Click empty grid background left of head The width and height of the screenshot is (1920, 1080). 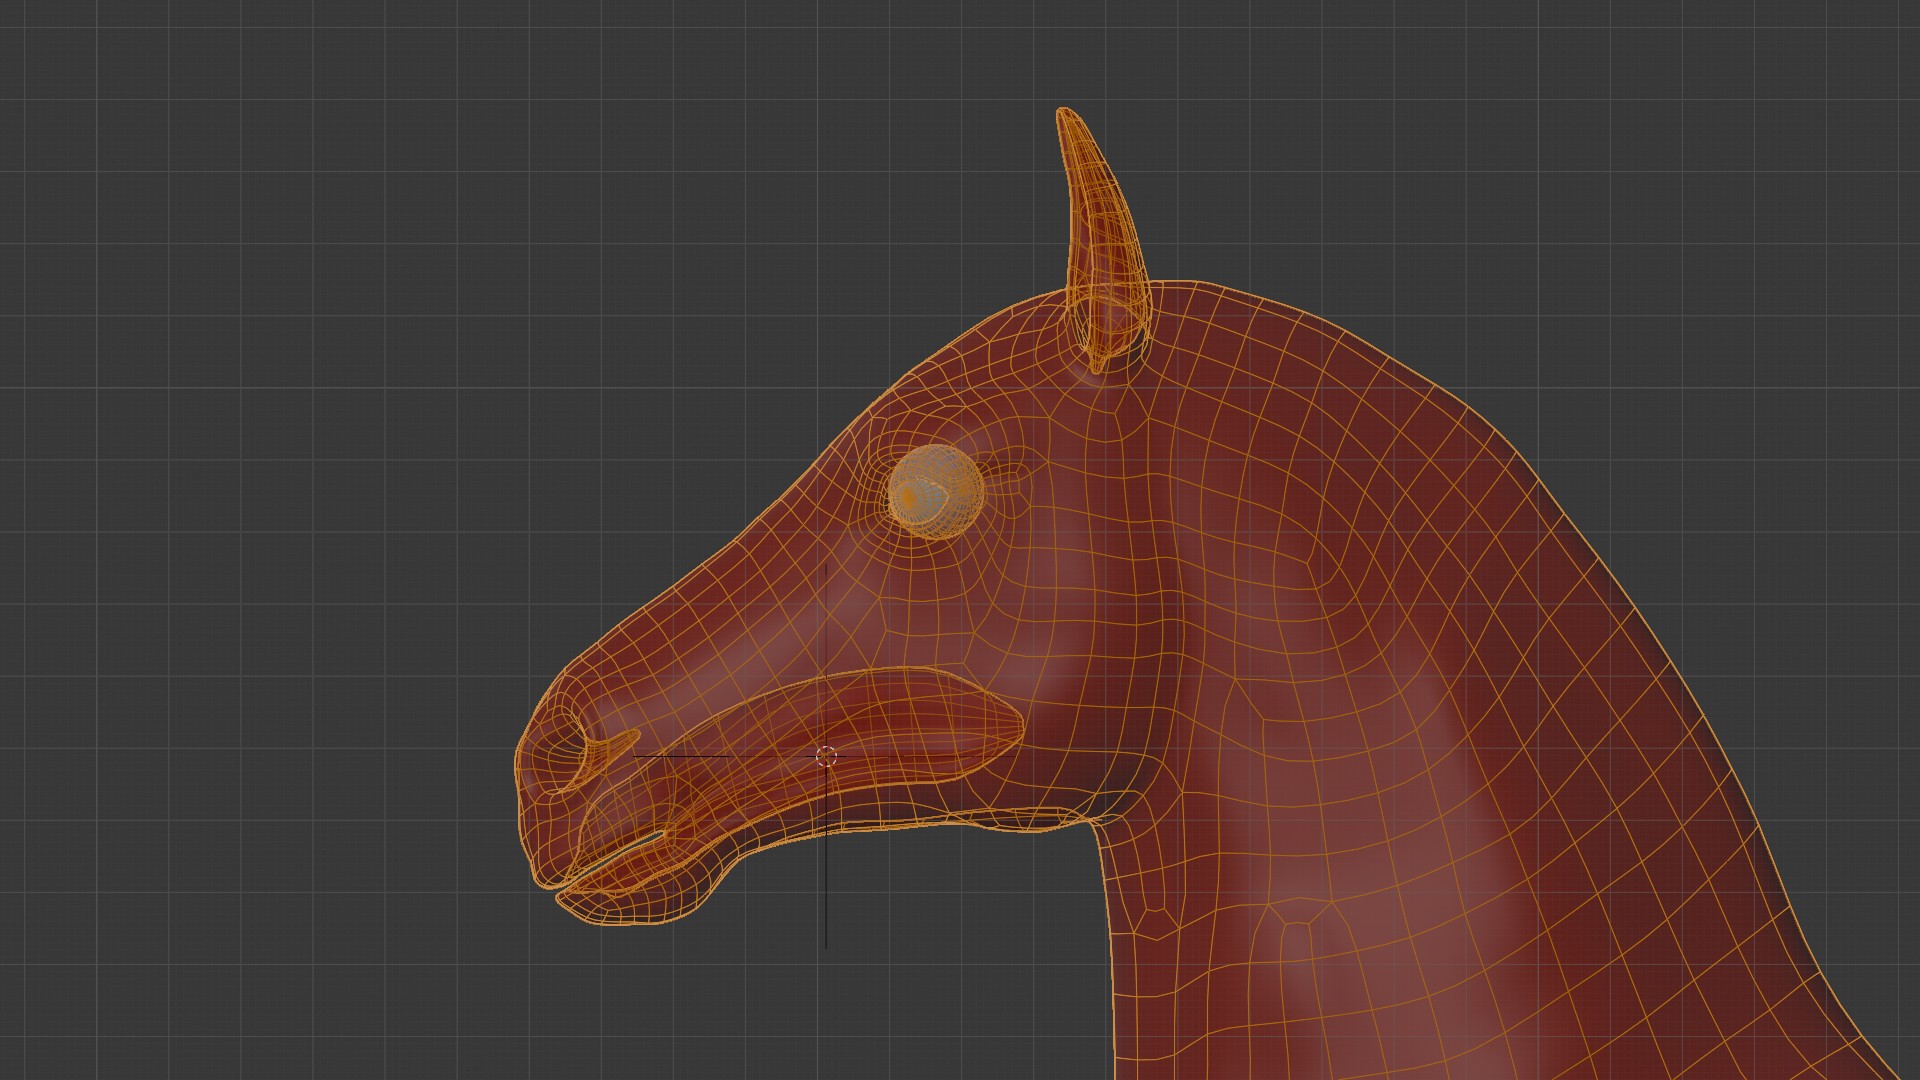[x=250, y=600]
